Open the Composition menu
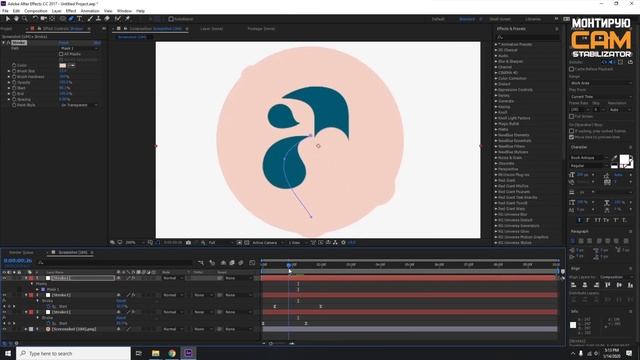 pyautogui.click(x=36, y=11)
